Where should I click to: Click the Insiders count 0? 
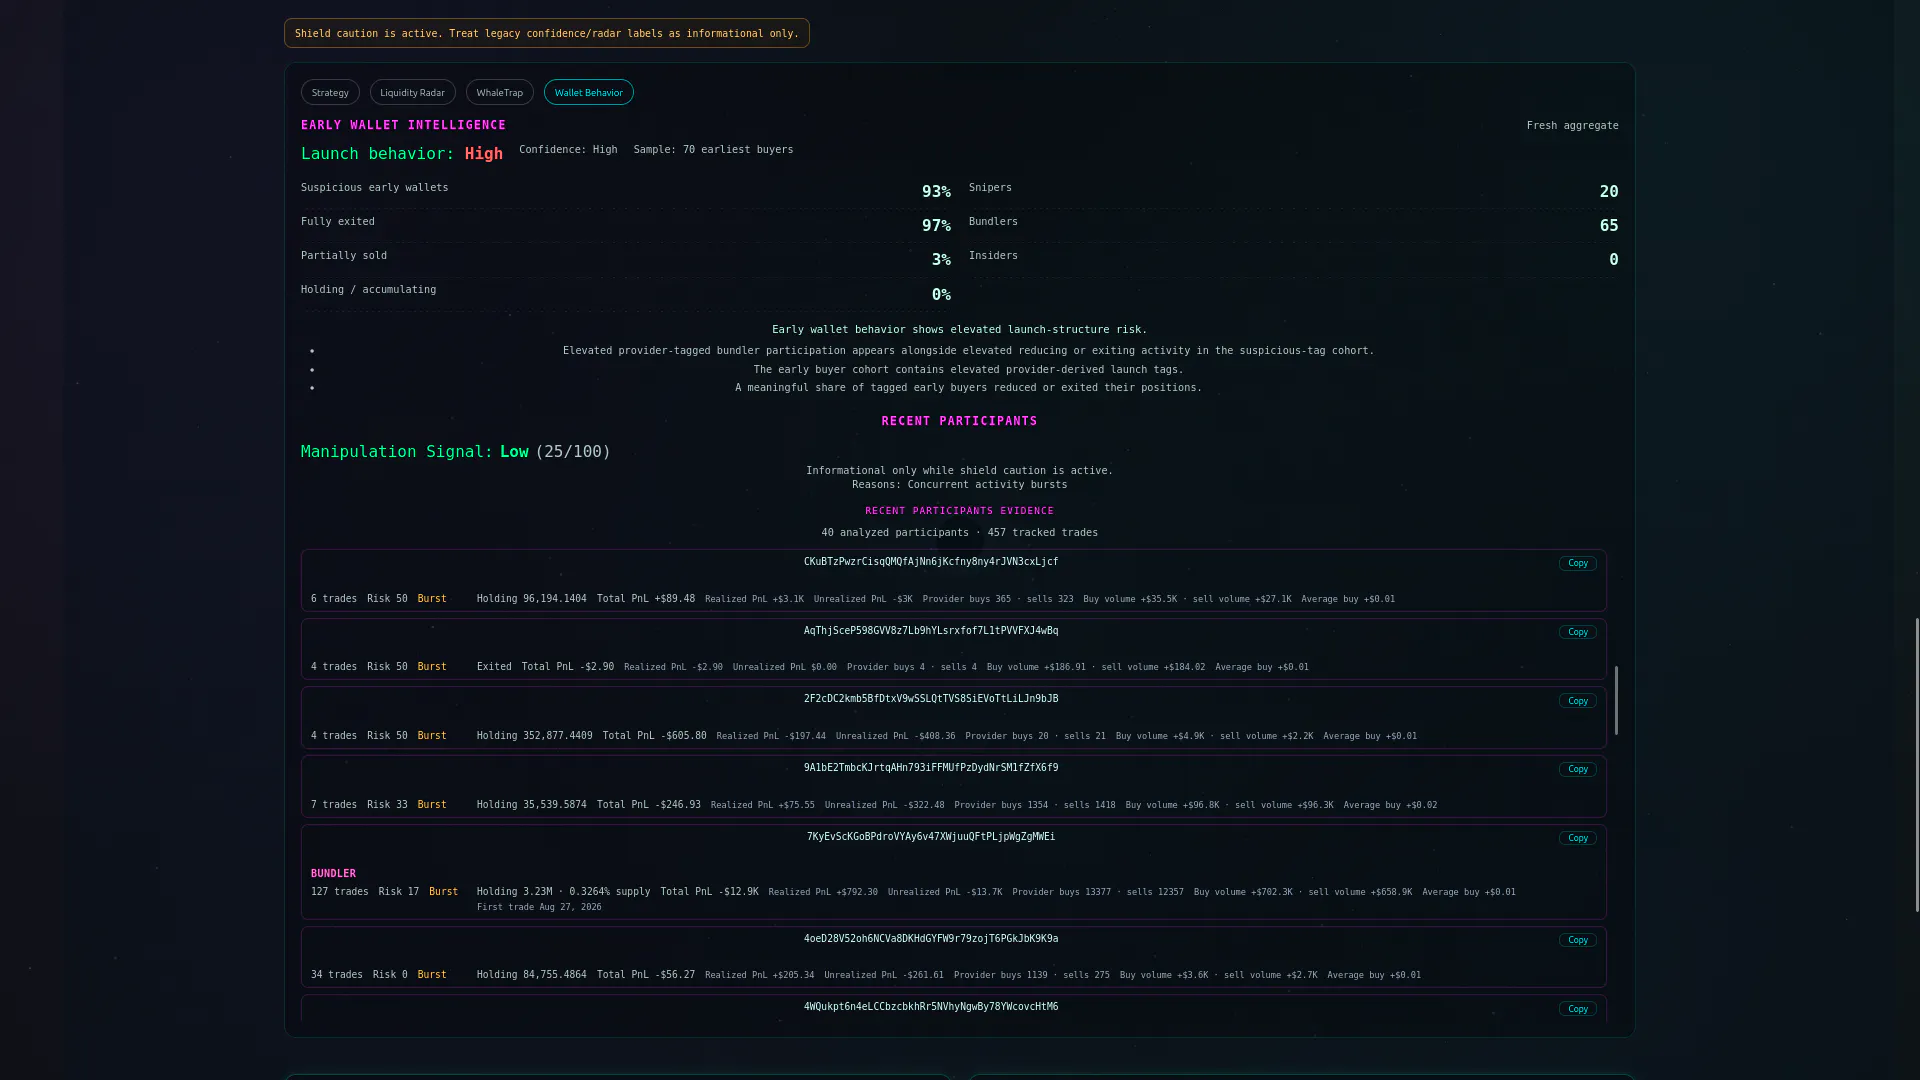pos(1613,260)
